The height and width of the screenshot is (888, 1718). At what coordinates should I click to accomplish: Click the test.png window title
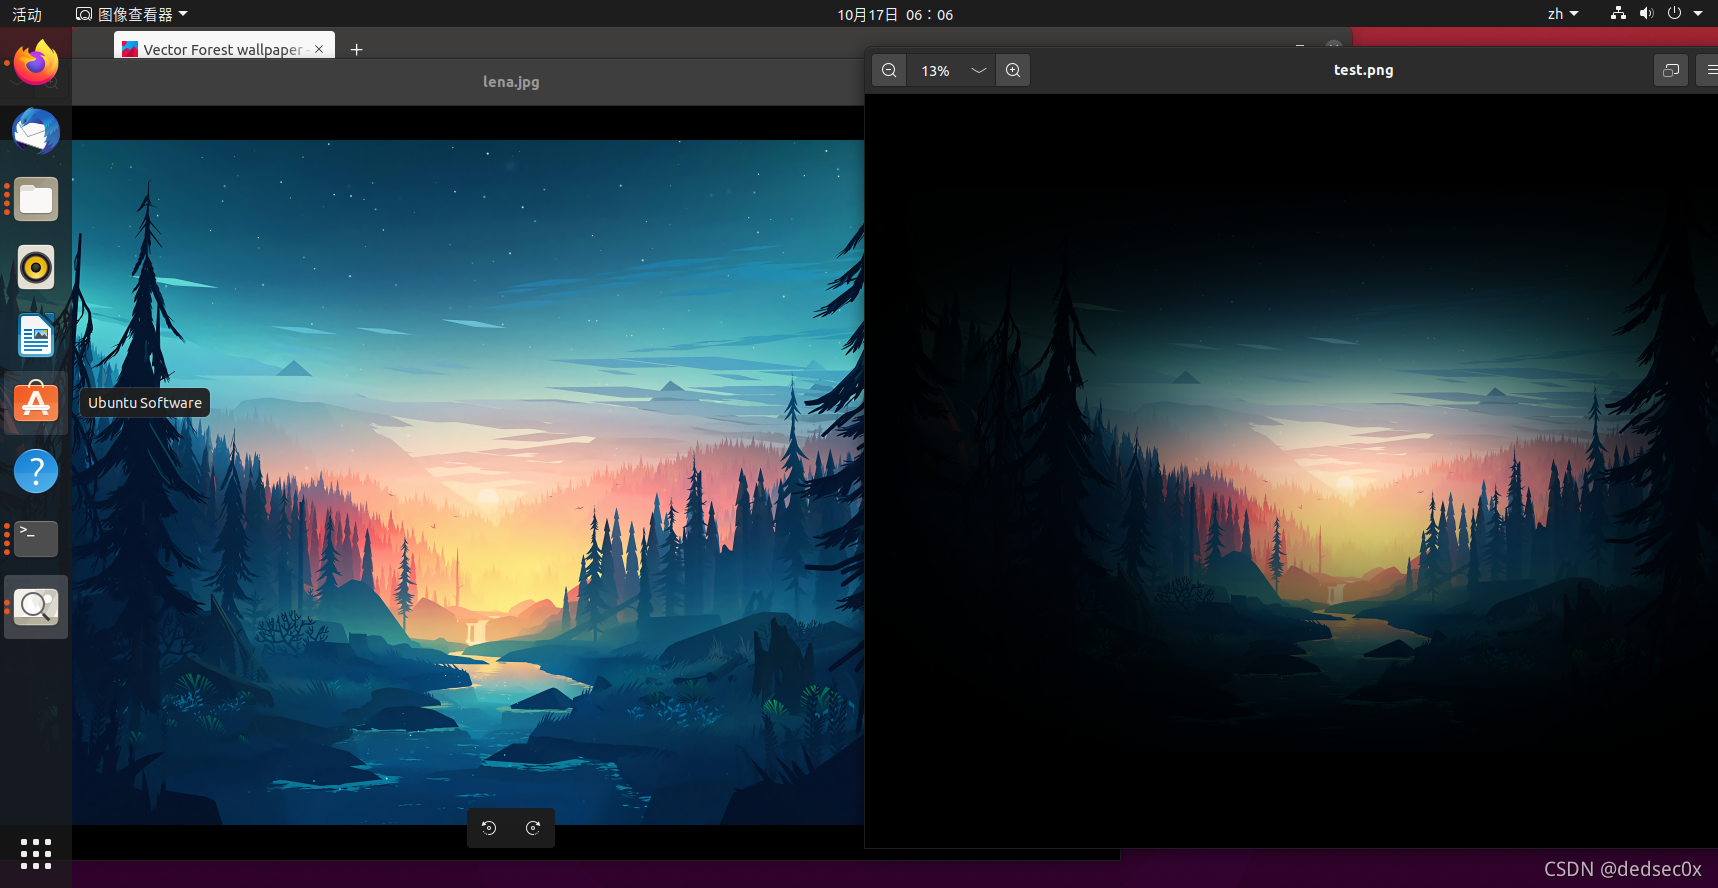[1363, 70]
